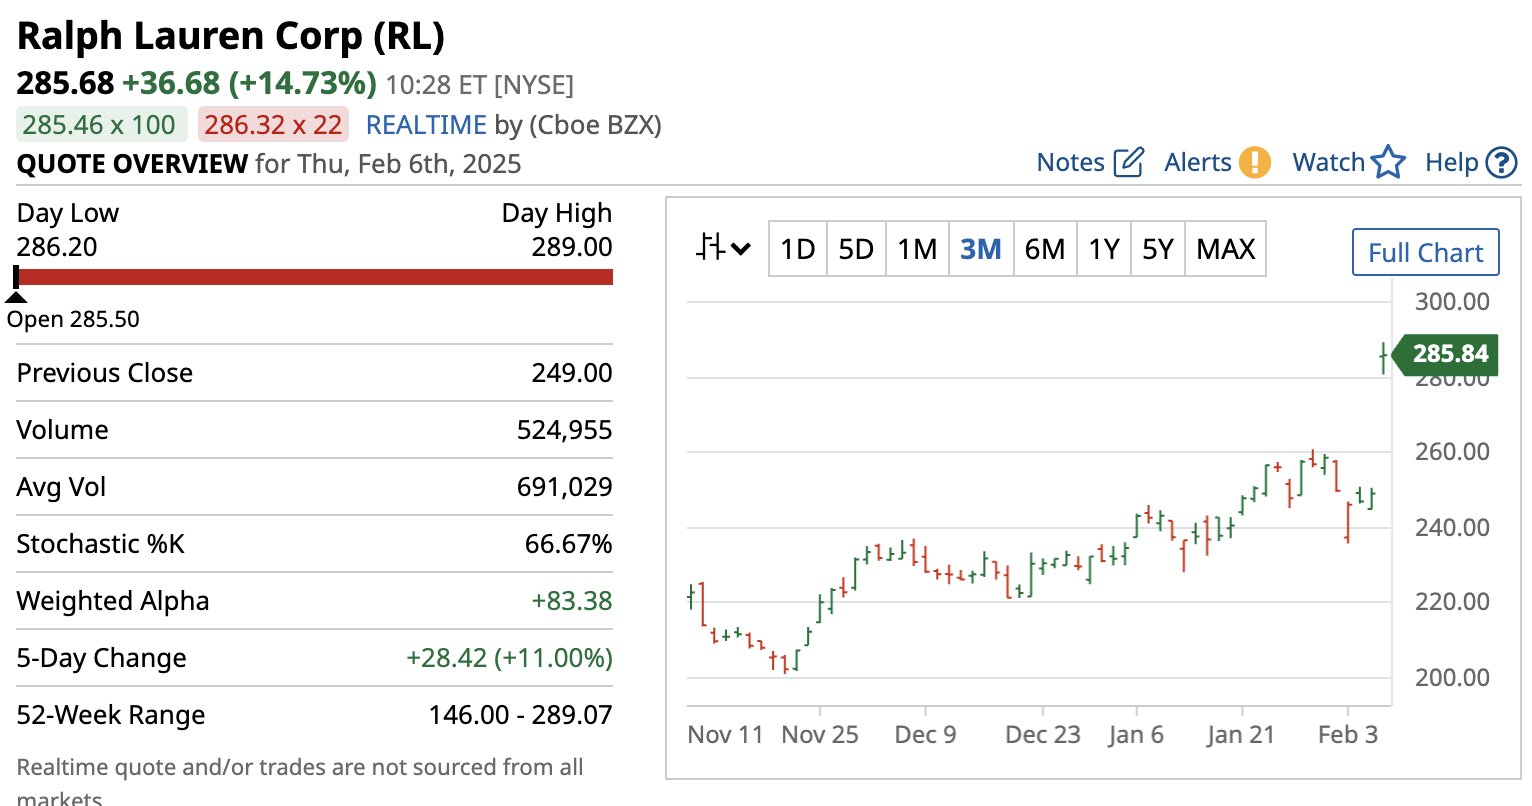Click the Previous Close value 249.00
The image size is (1532, 806).
572,373
